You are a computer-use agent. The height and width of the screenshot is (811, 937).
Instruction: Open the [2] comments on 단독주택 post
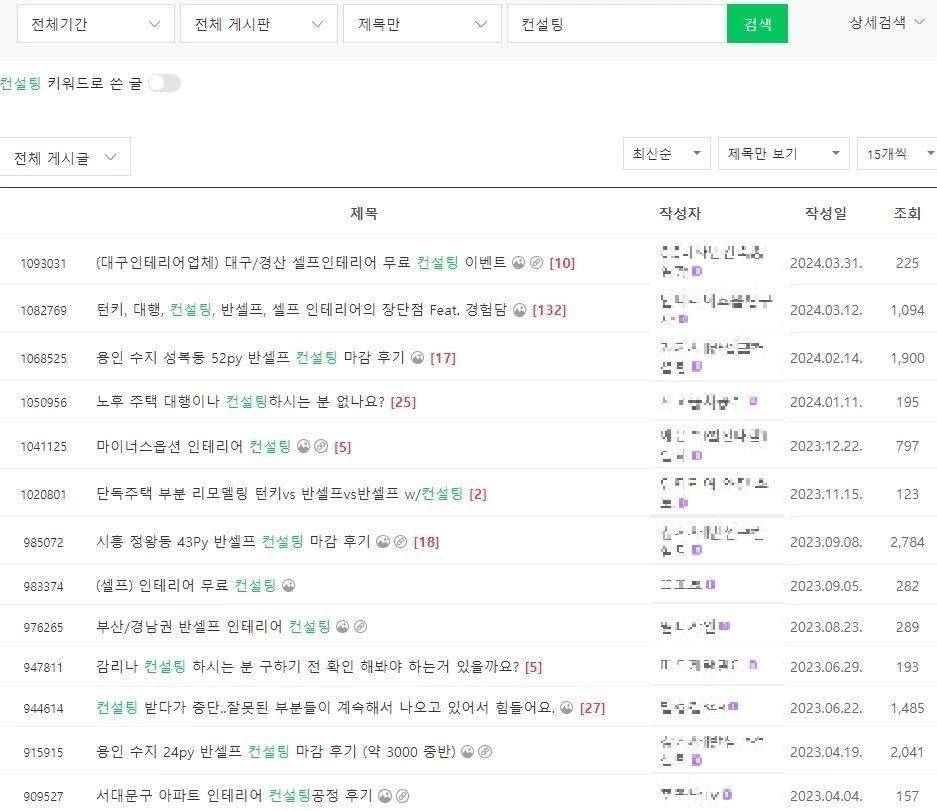click(x=477, y=494)
